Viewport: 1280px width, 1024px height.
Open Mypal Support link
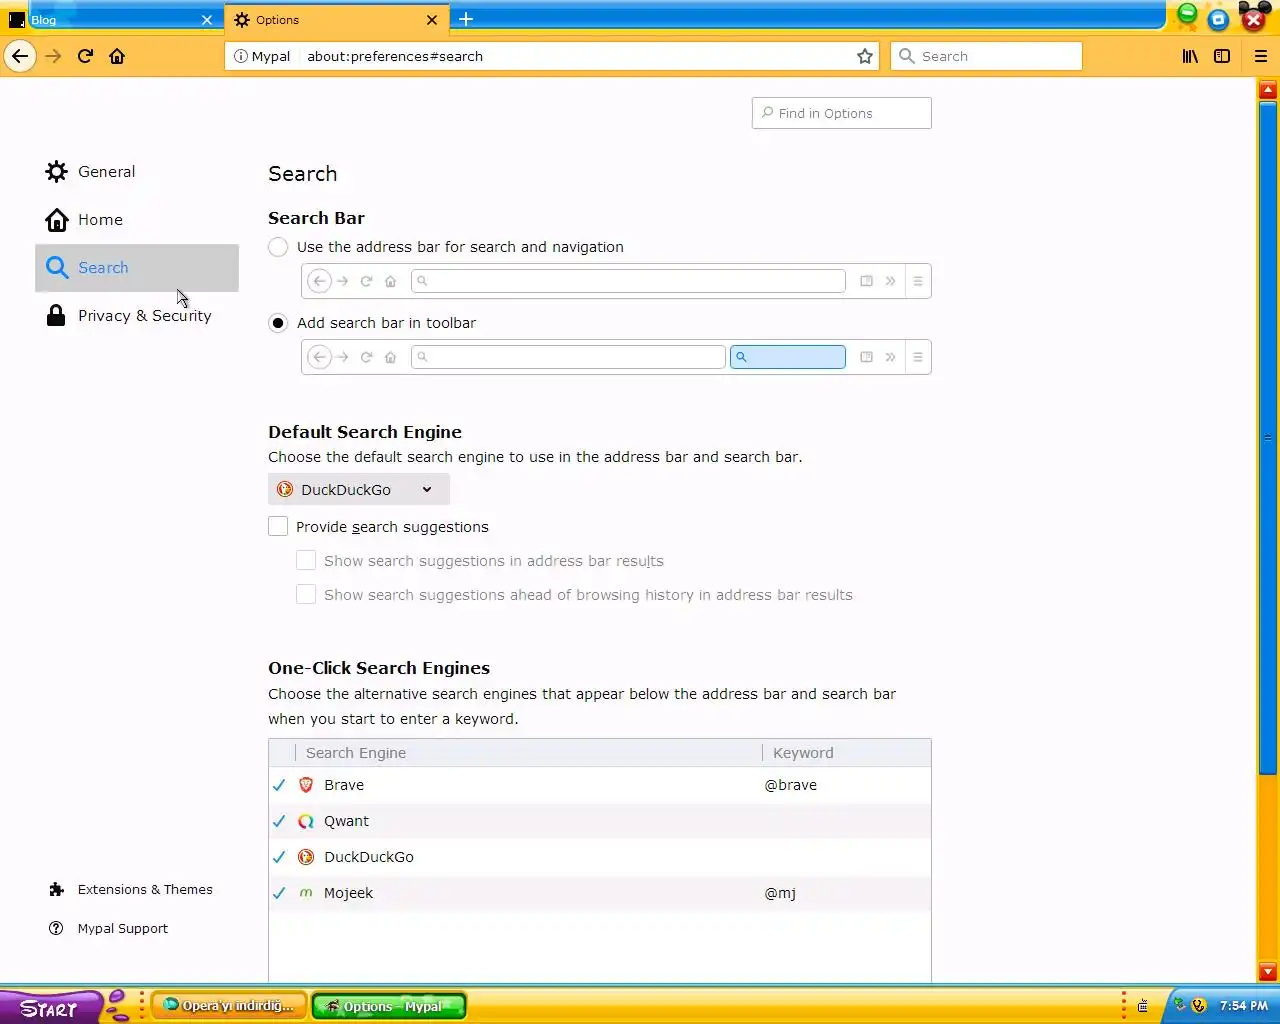pyautogui.click(x=108, y=928)
